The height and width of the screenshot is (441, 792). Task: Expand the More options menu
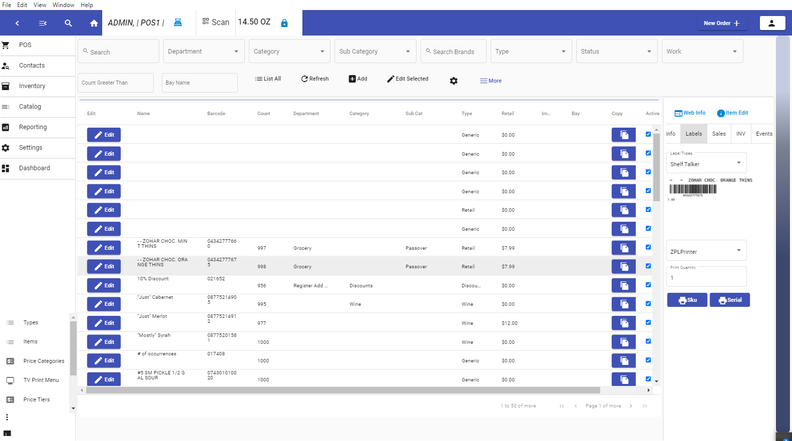tap(490, 81)
